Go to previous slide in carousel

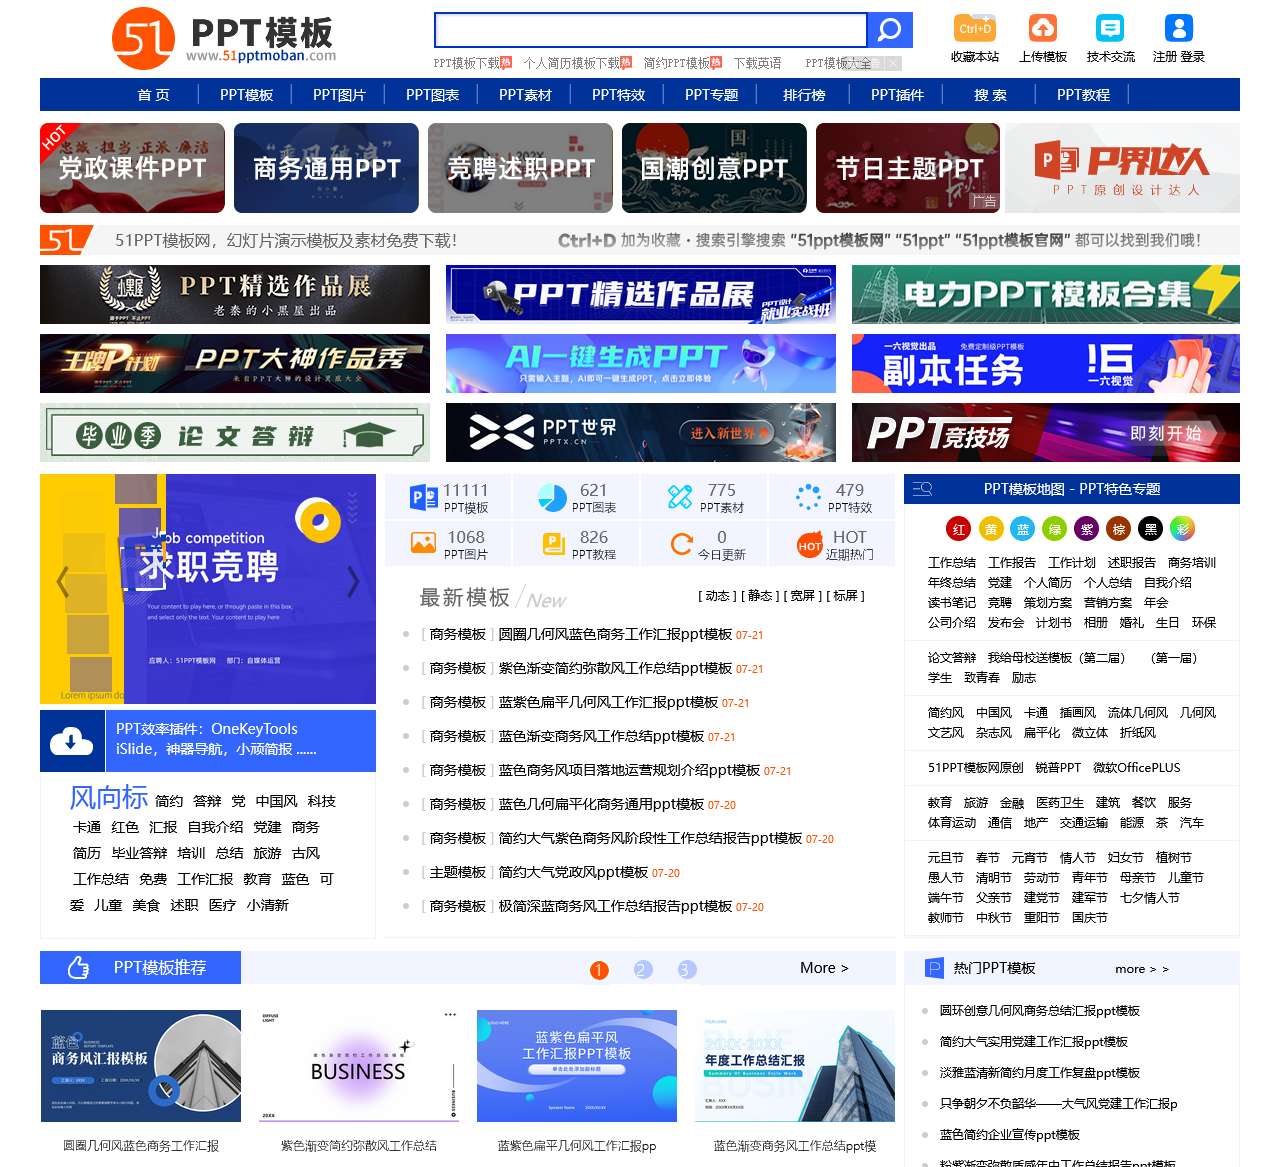(62, 581)
